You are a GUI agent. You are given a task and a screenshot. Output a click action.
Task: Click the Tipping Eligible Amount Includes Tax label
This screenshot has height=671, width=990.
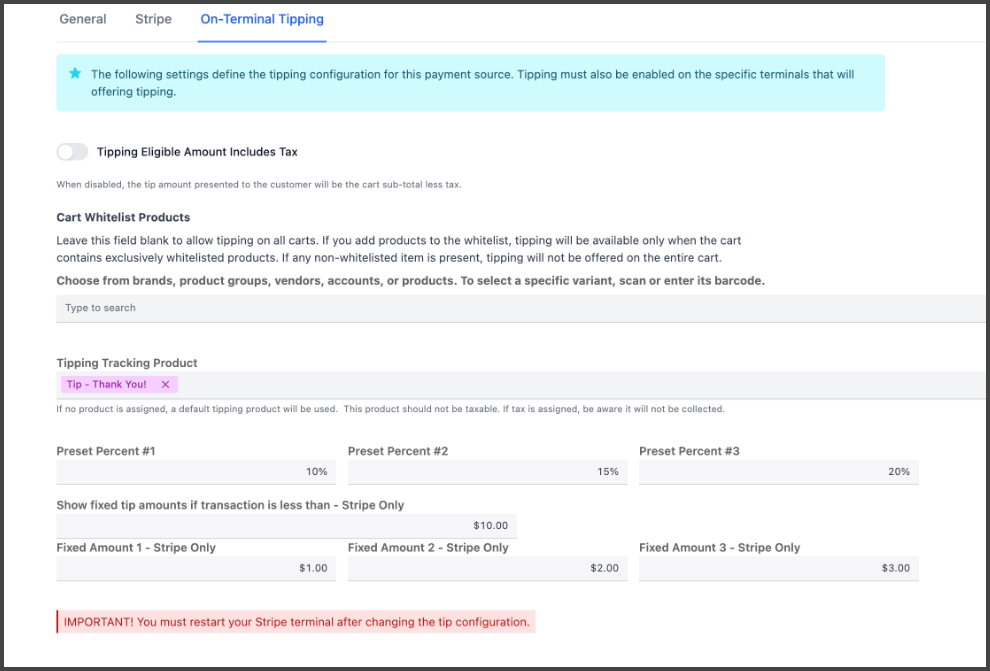(x=197, y=152)
